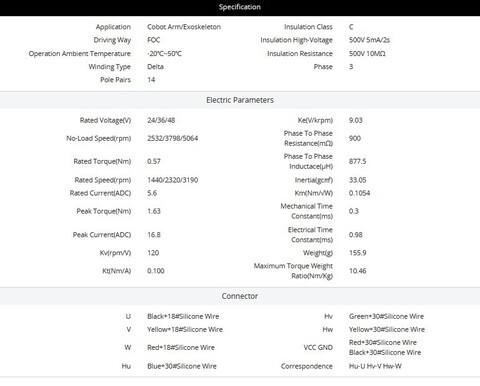Image resolution: width=480 pixels, height=386 pixels.
Task: Select the Weight(g) value 155.9
Action: 357,253
